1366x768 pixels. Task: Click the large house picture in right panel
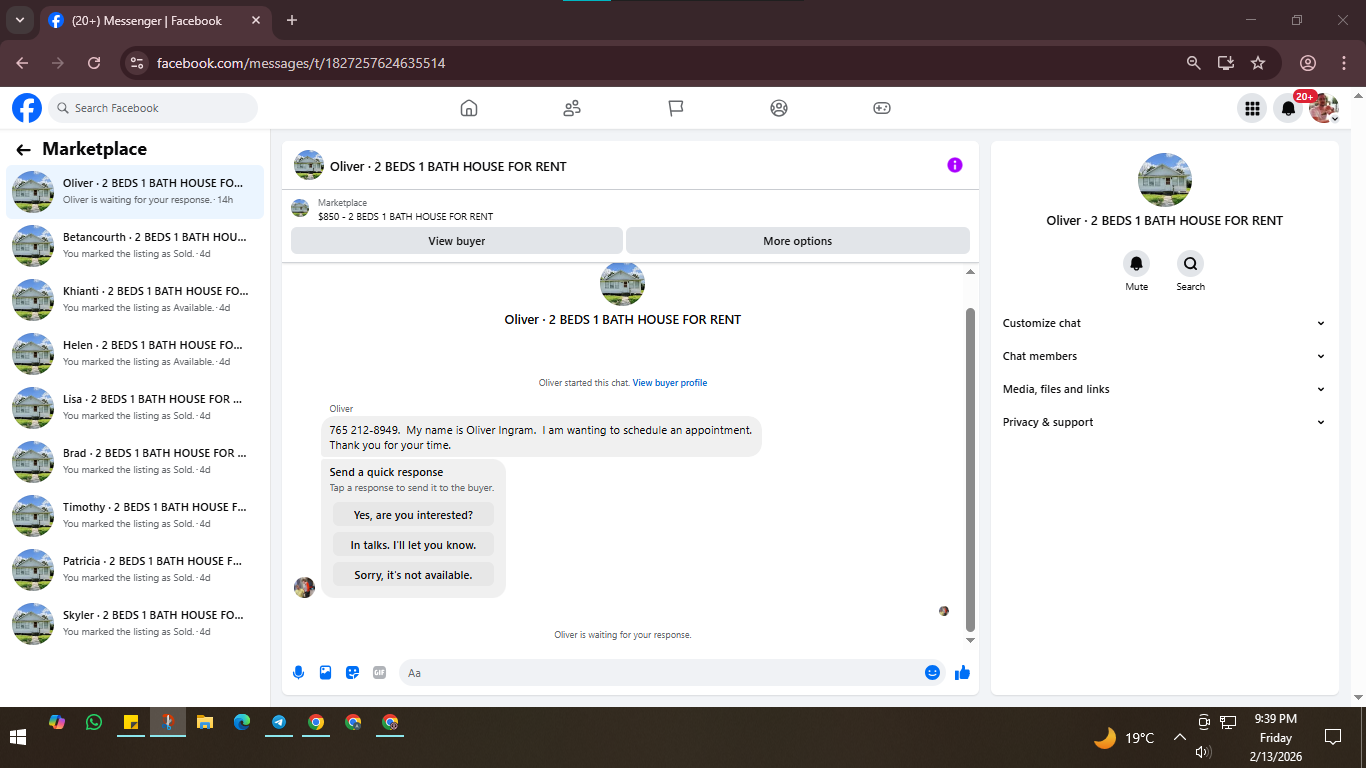[1165, 180]
